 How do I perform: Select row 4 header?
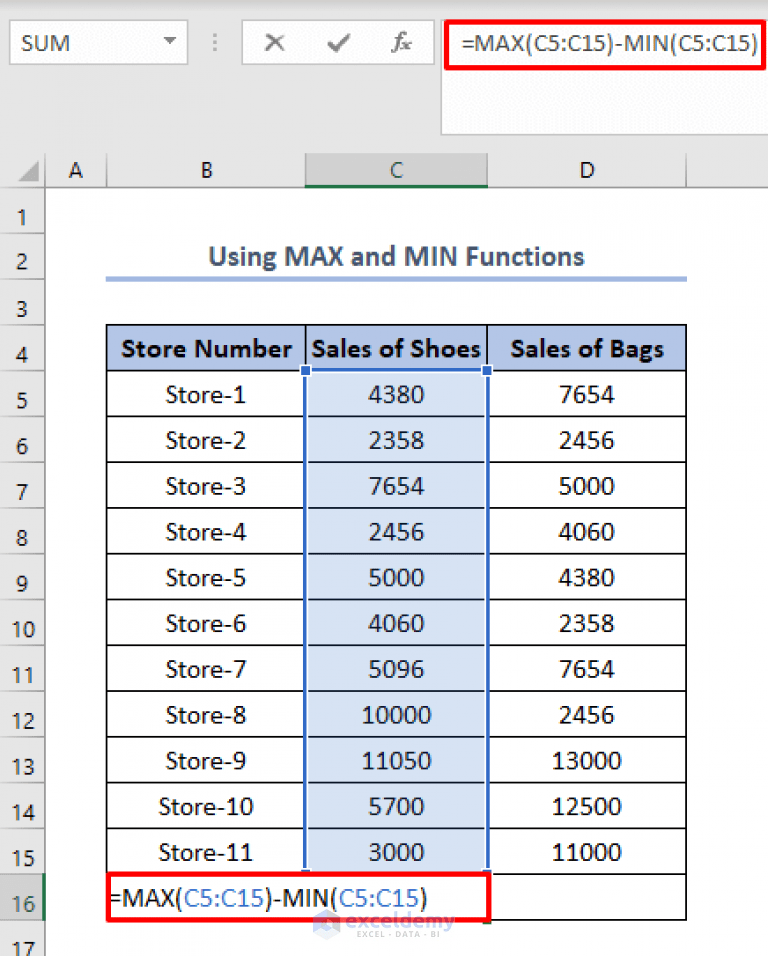[x=22, y=348]
